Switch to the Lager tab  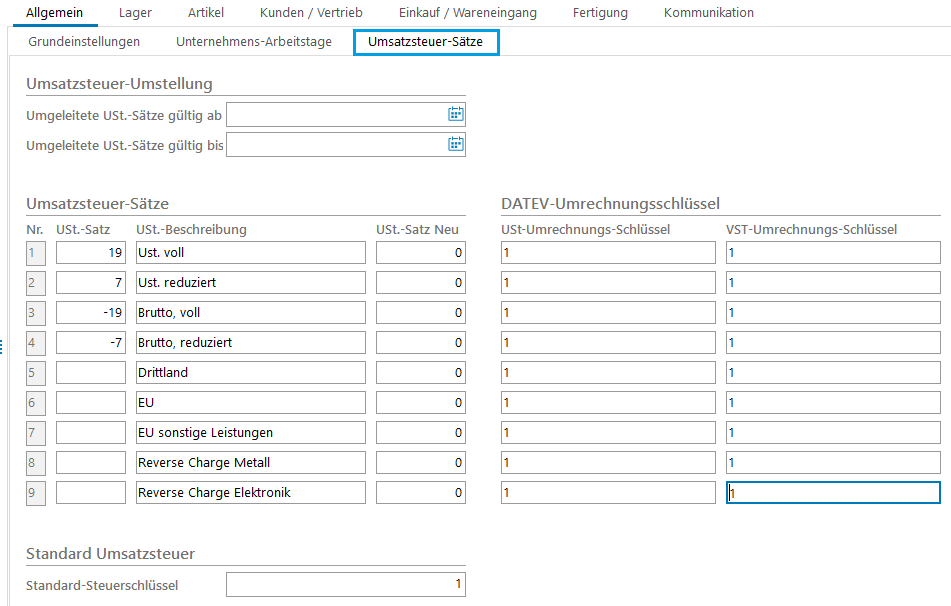tap(135, 13)
